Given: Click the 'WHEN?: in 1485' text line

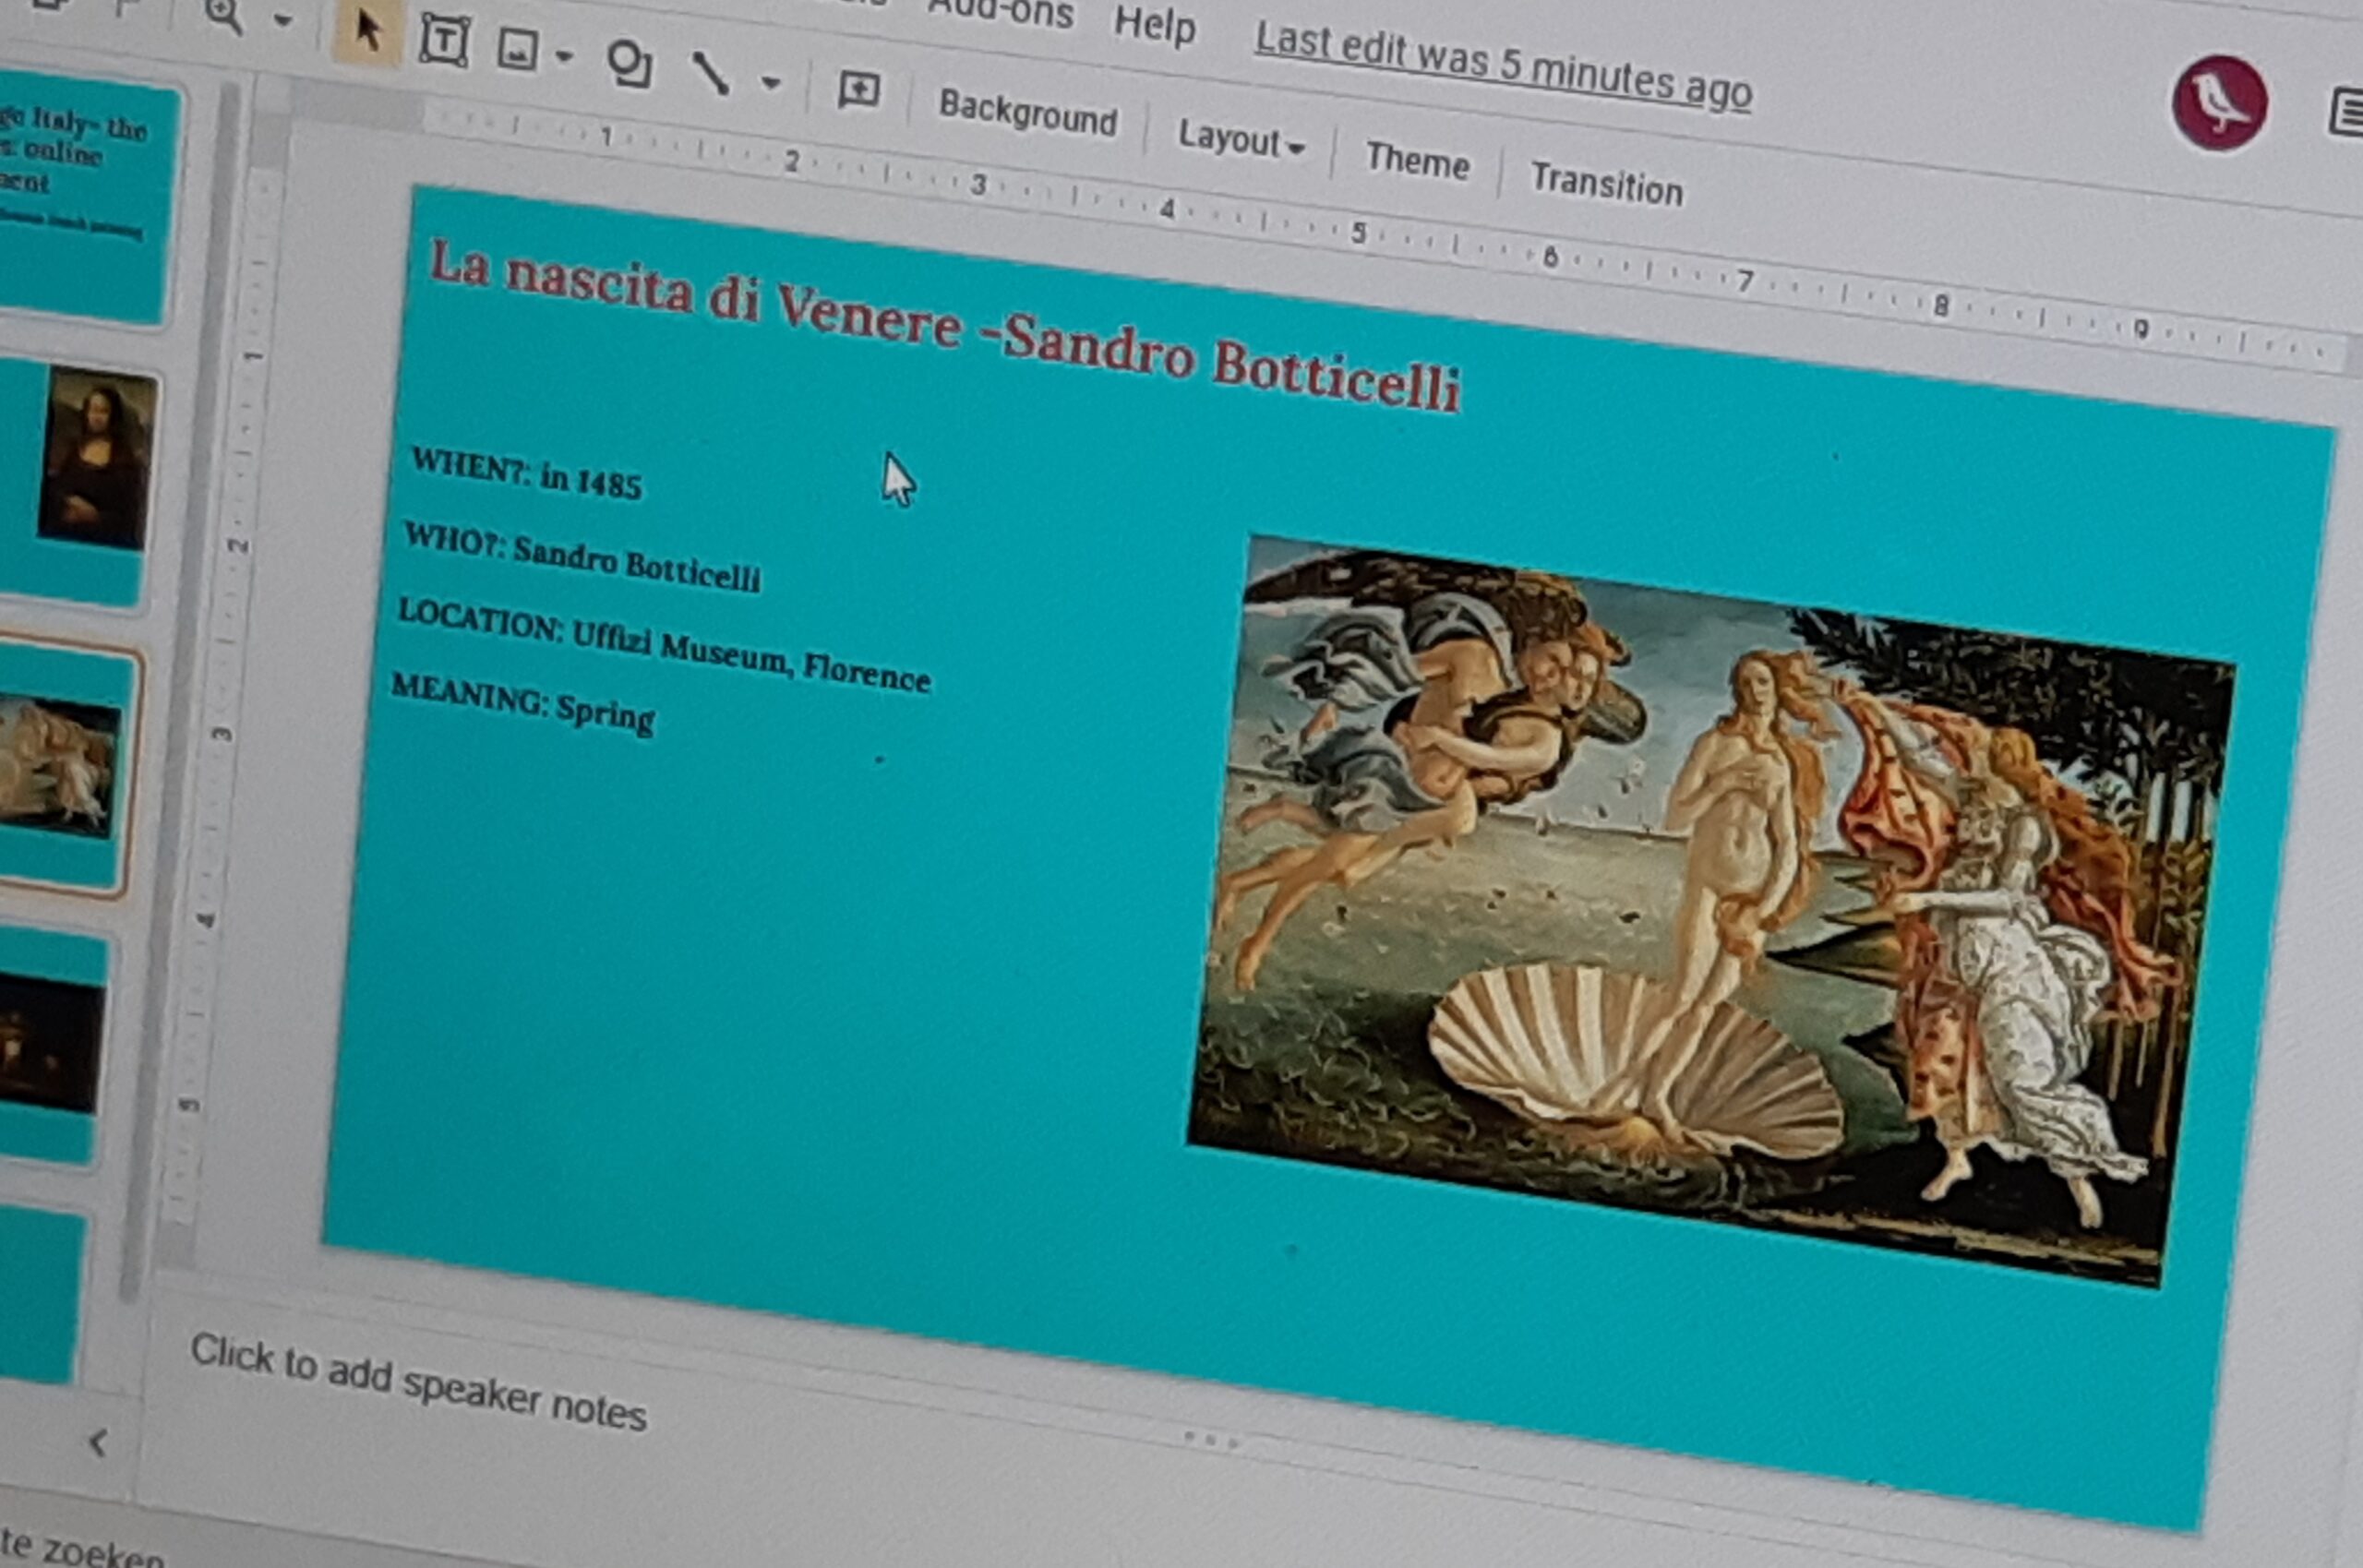Looking at the screenshot, I should tap(526, 473).
